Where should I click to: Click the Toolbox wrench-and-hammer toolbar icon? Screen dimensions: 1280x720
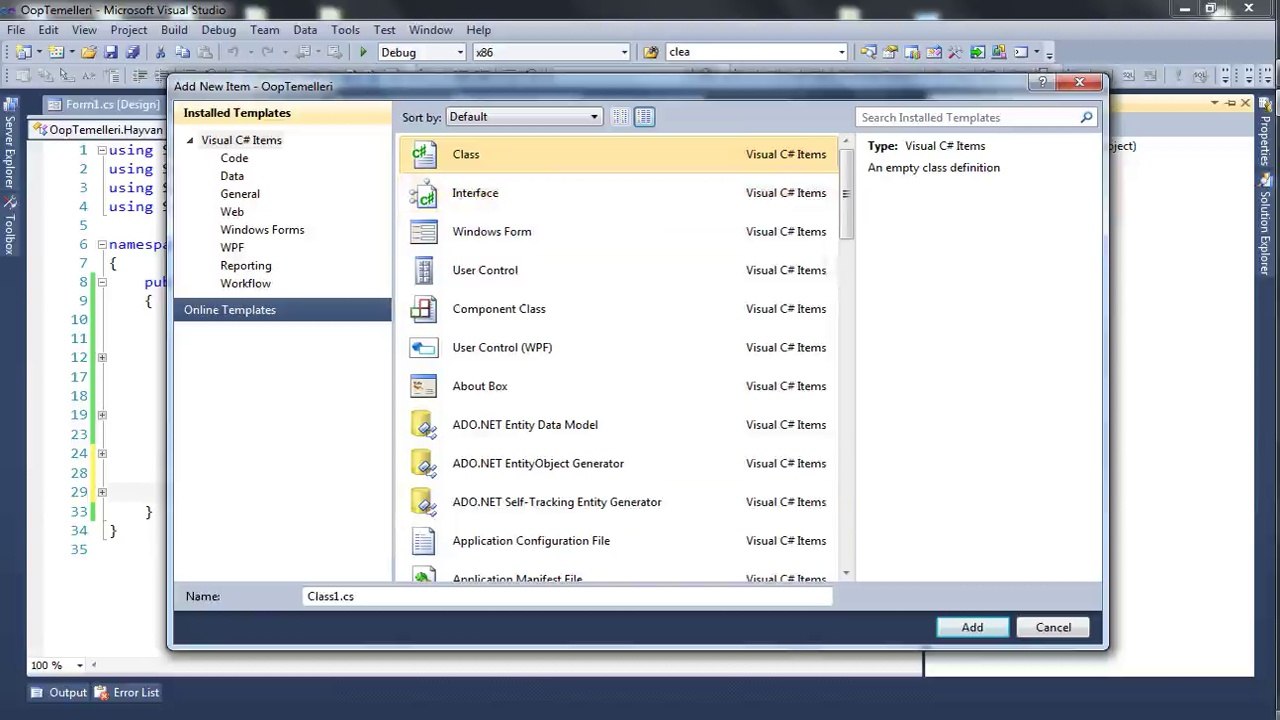pyautogui.click(x=956, y=52)
